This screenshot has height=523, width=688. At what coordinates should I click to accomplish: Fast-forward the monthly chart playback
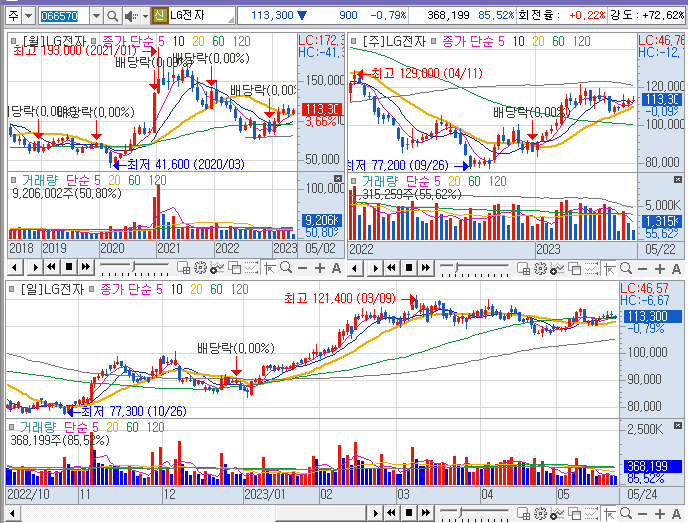click(x=86, y=267)
